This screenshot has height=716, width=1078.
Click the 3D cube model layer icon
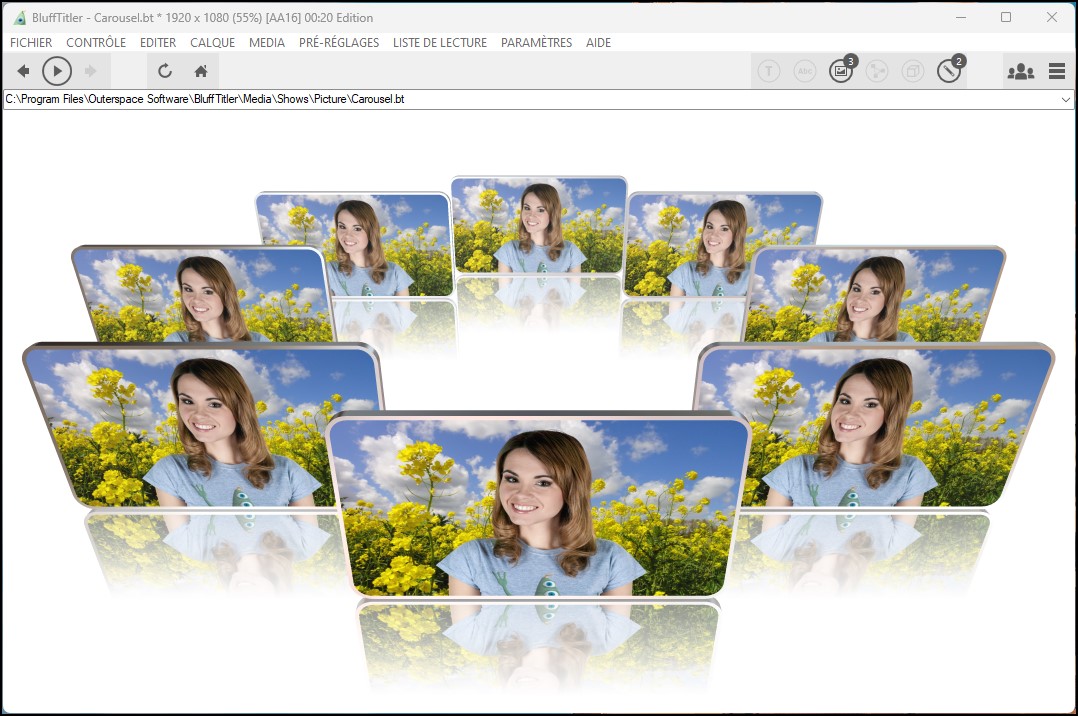[x=912, y=71]
